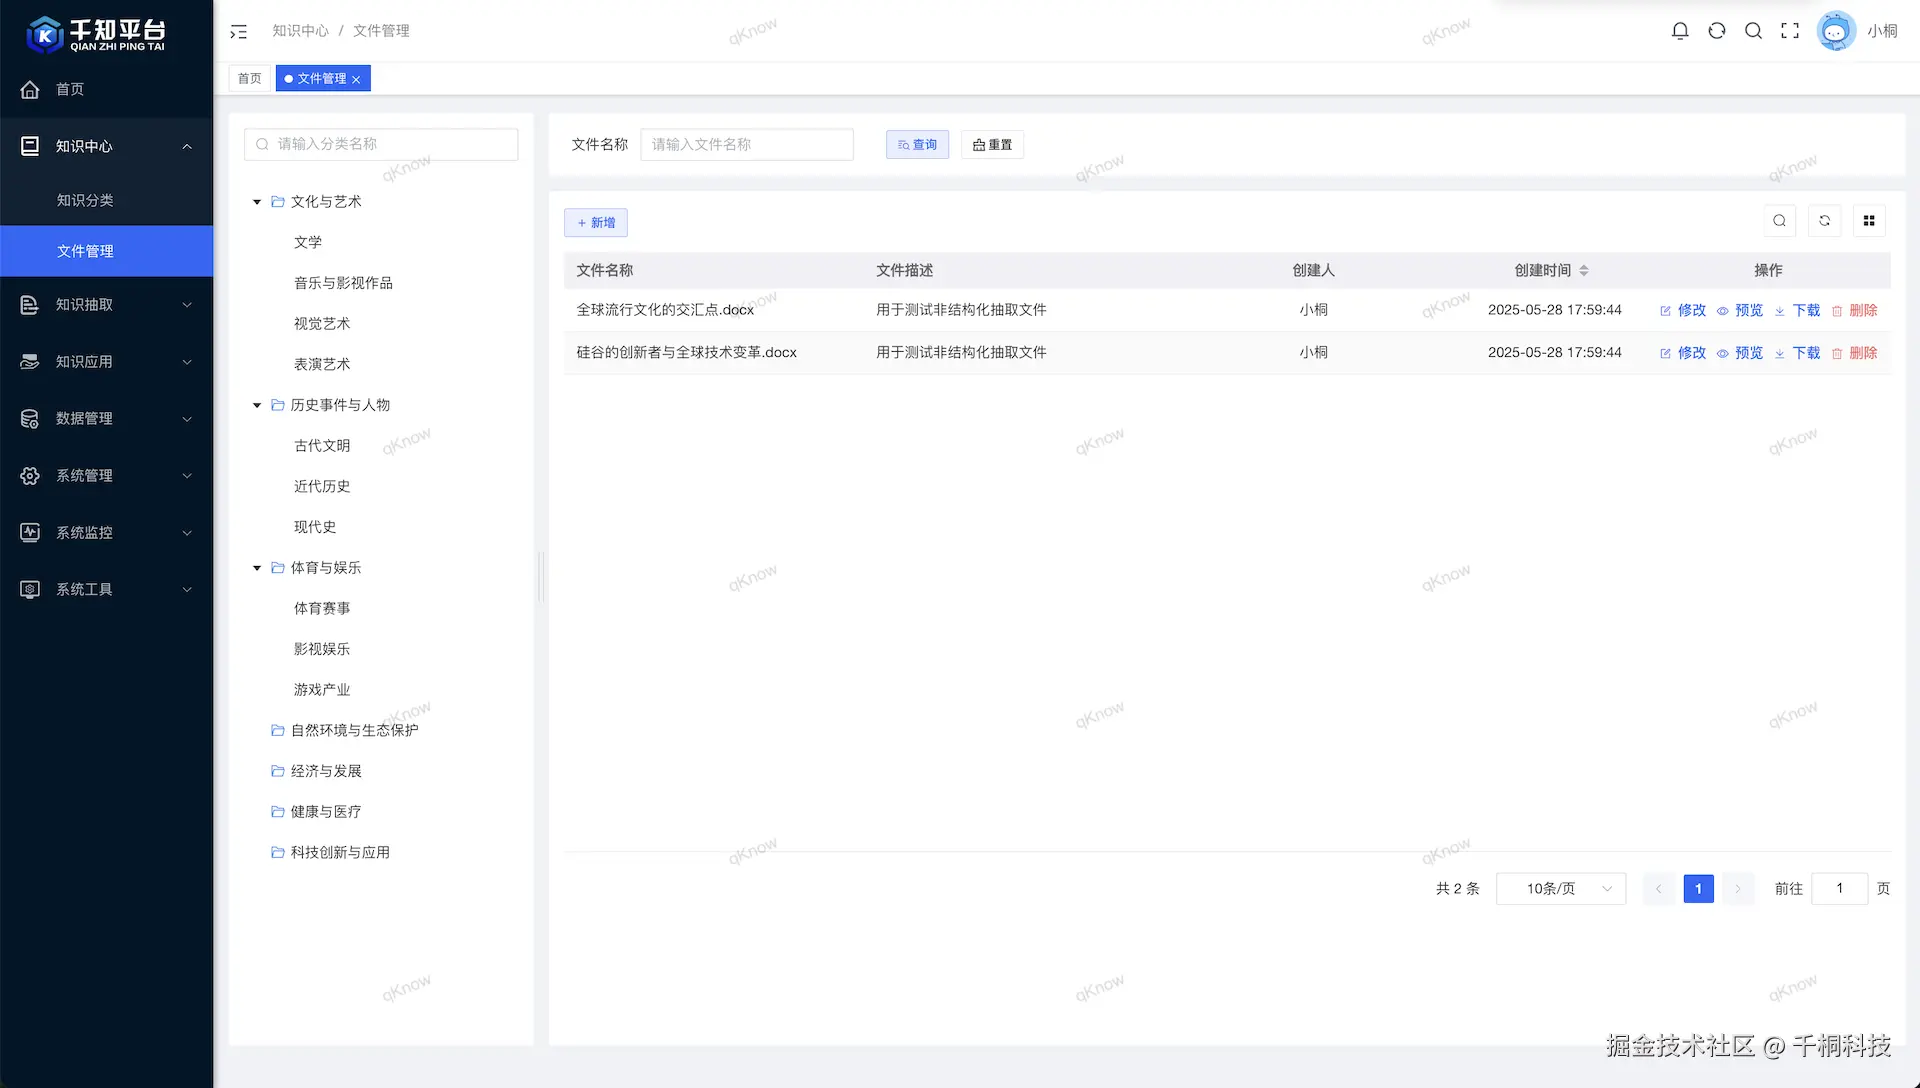Click the 新增 button
1920x1088 pixels.
pos(596,223)
